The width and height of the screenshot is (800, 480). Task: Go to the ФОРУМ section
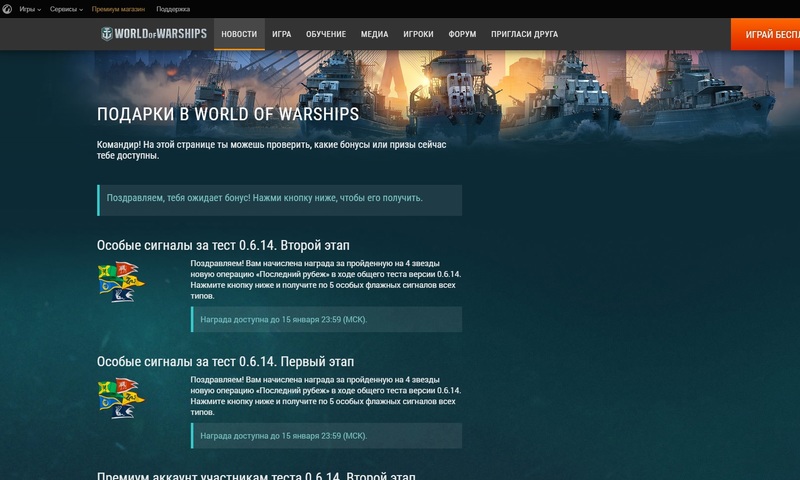pyautogui.click(x=462, y=34)
